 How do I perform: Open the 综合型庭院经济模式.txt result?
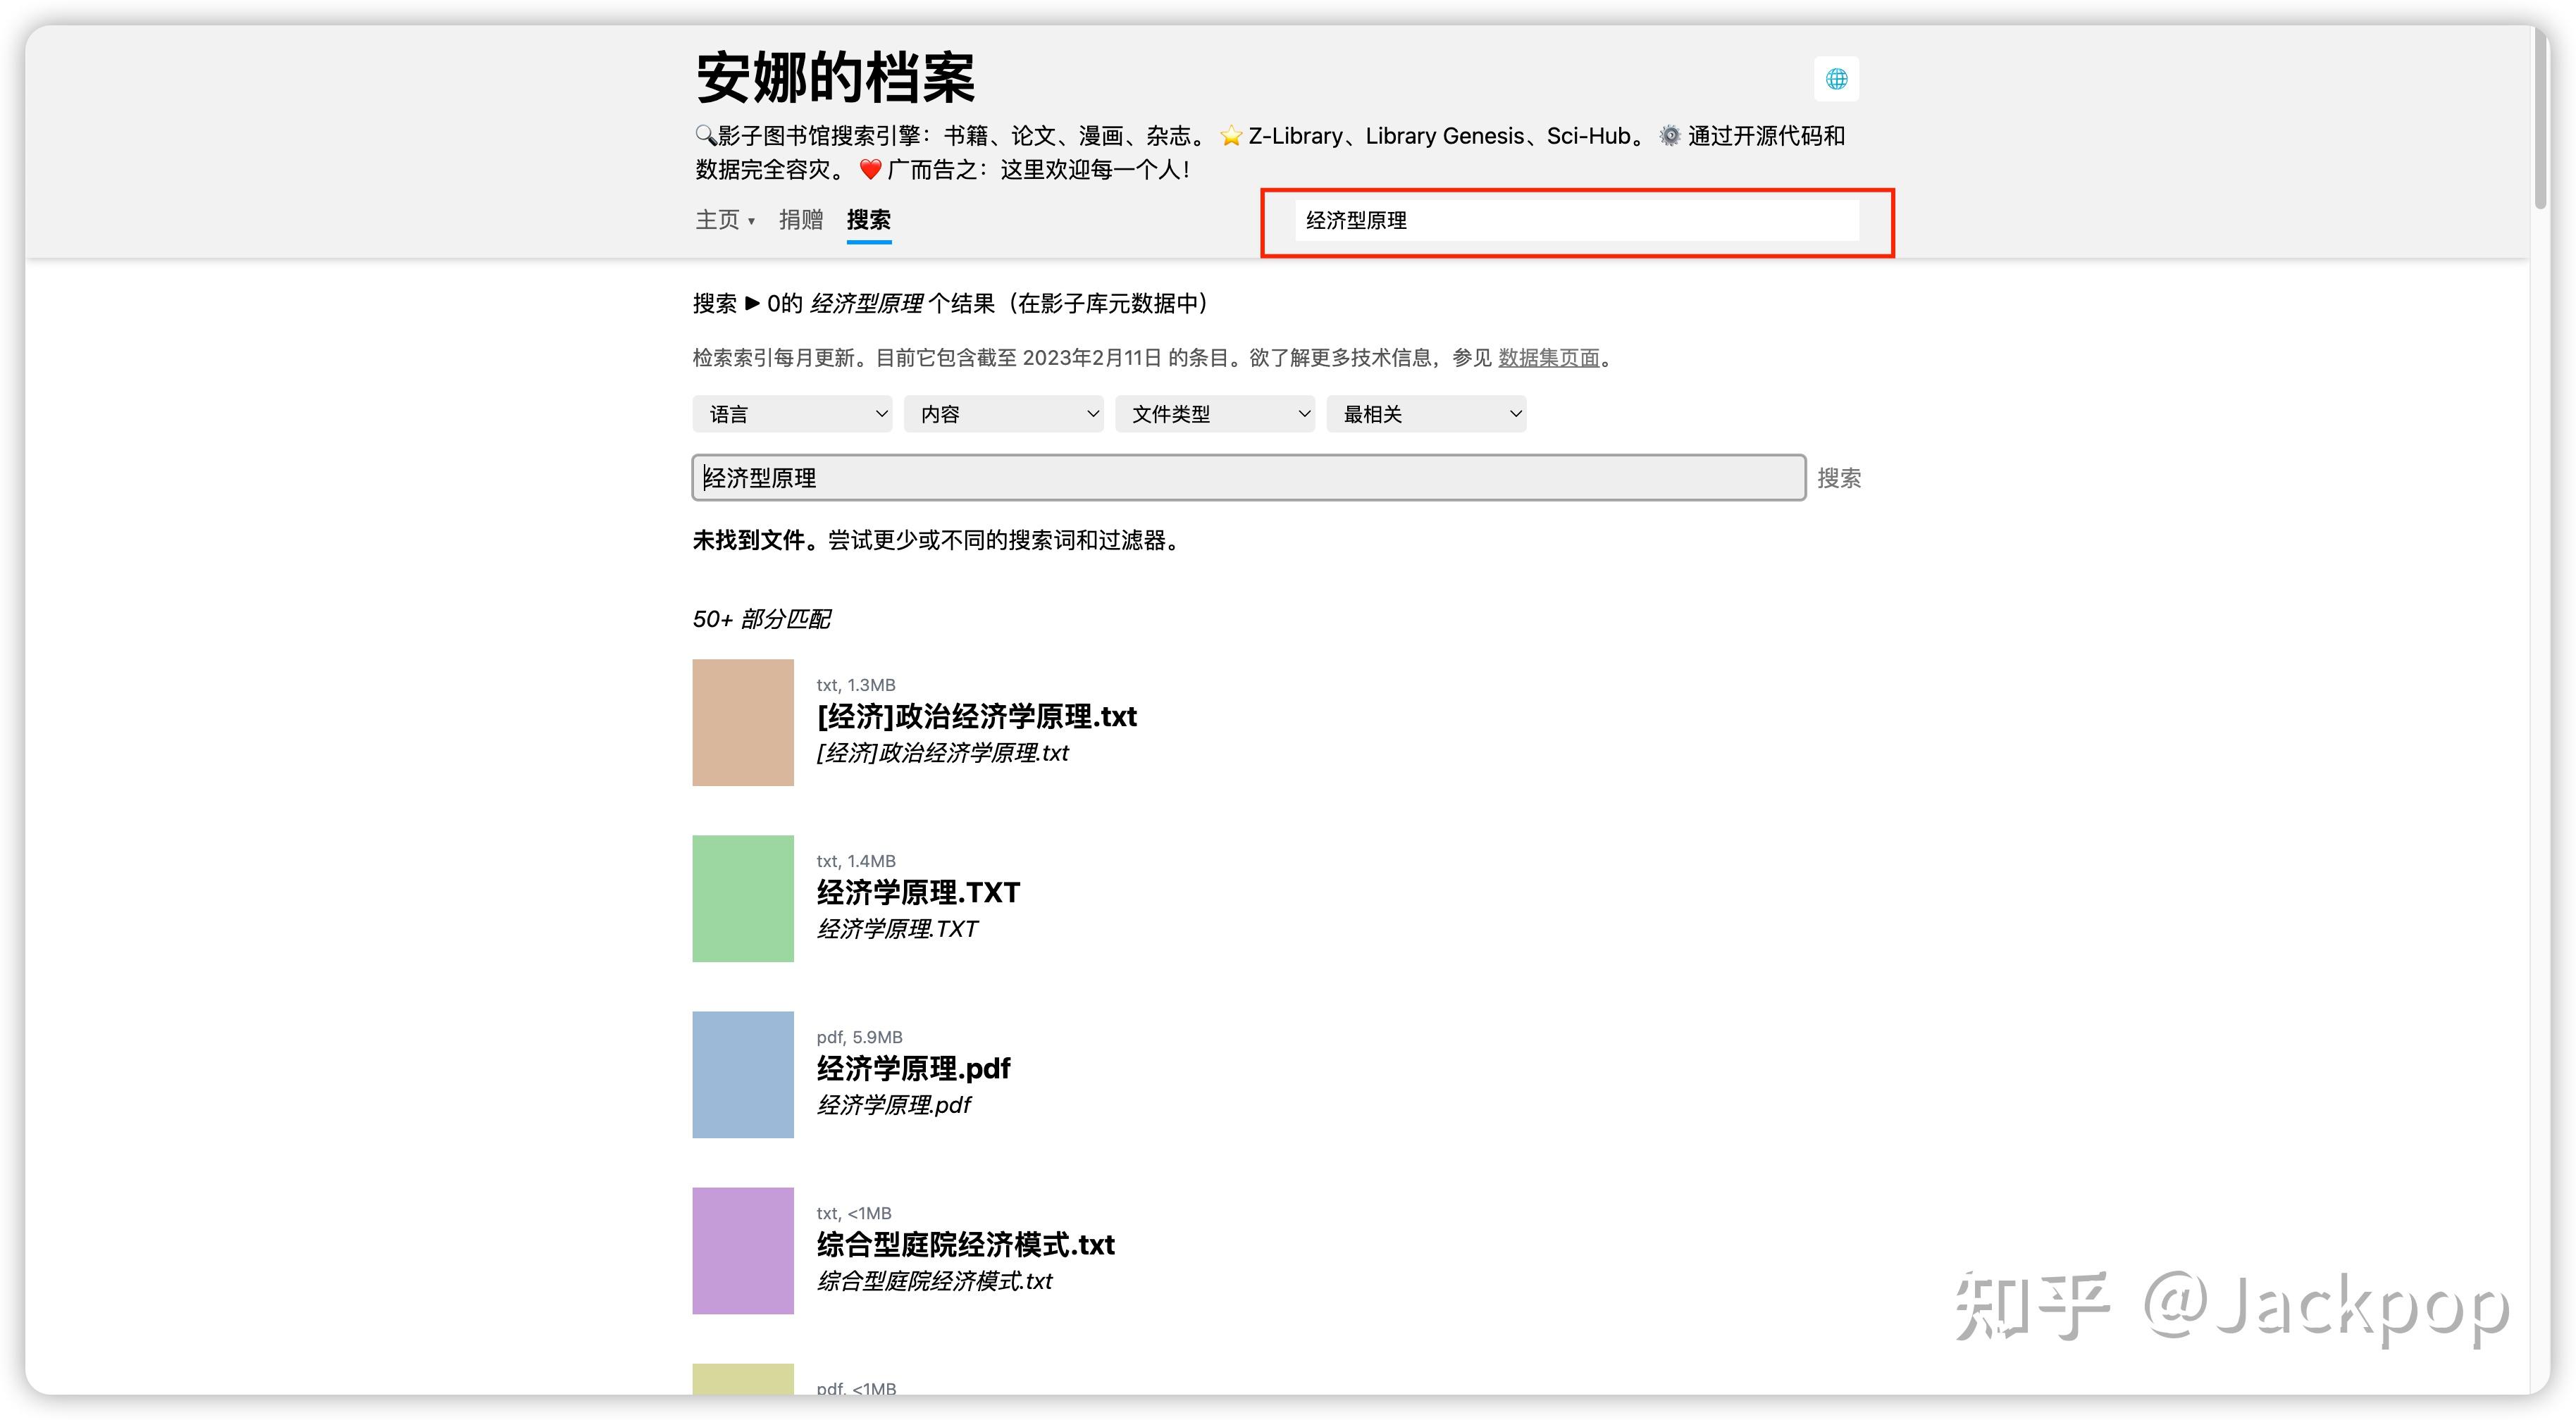click(965, 1245)
